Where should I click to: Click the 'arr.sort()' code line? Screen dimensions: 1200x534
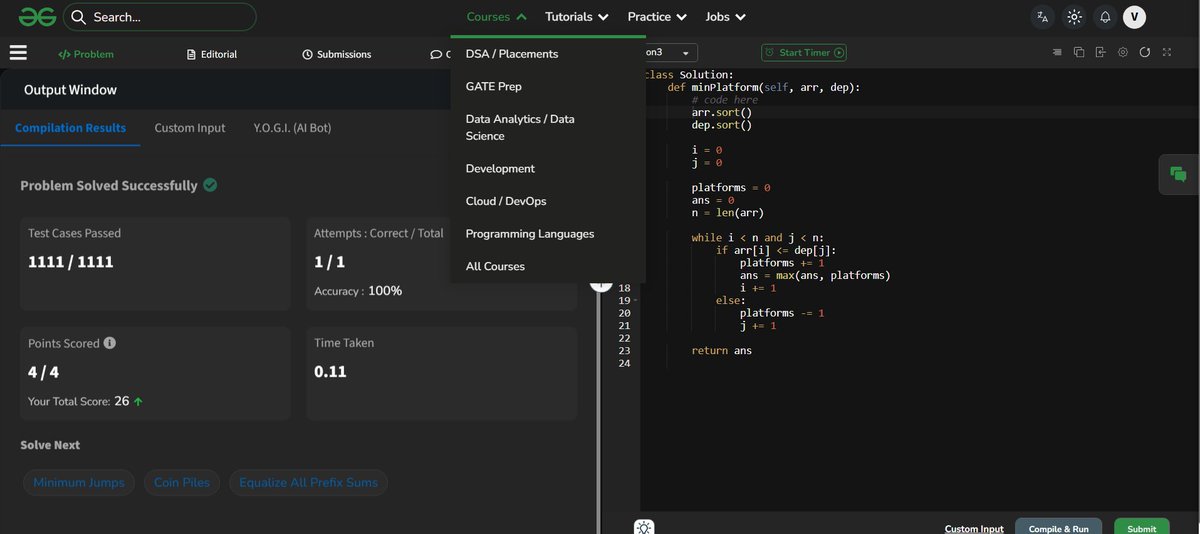point(722,113)
